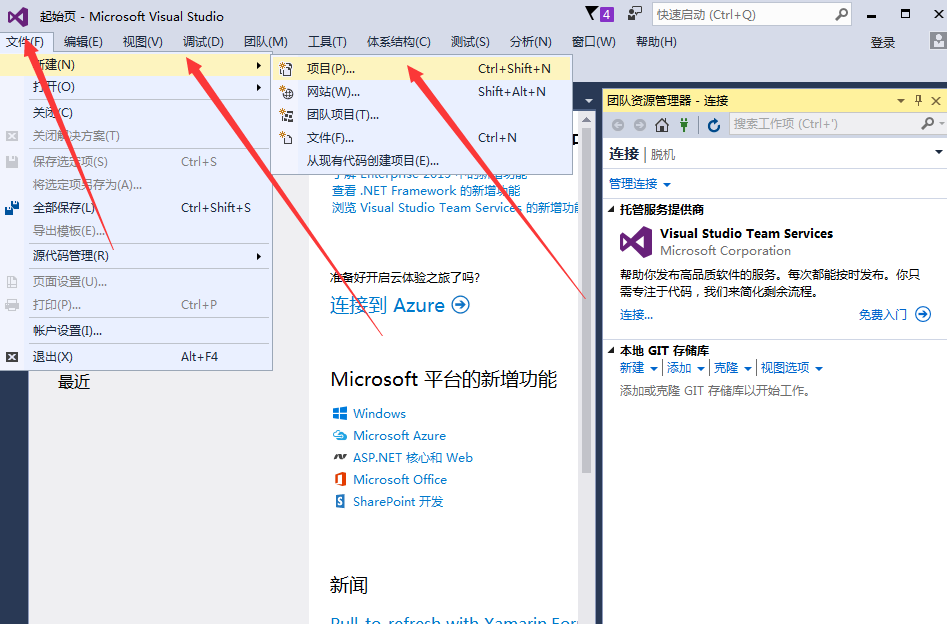
Task: Expand the 源代码管理(R) submenu arrow
Action: click(x=258, y=257)
